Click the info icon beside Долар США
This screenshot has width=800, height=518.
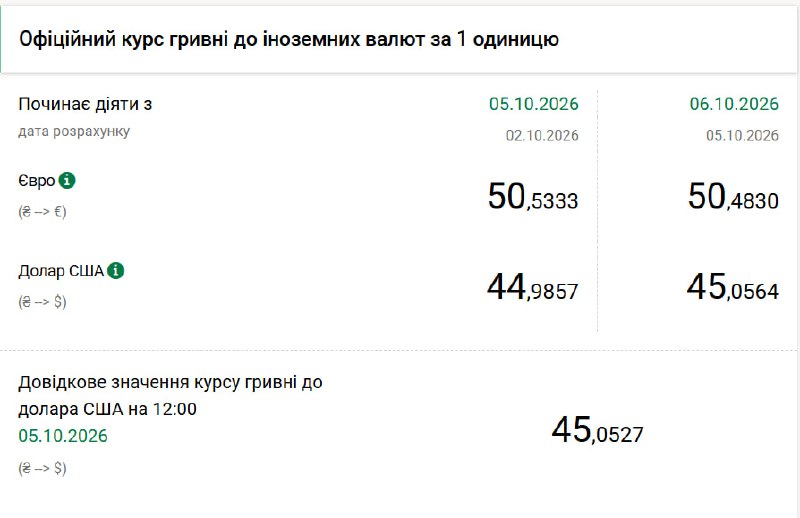tap(116, 270)
